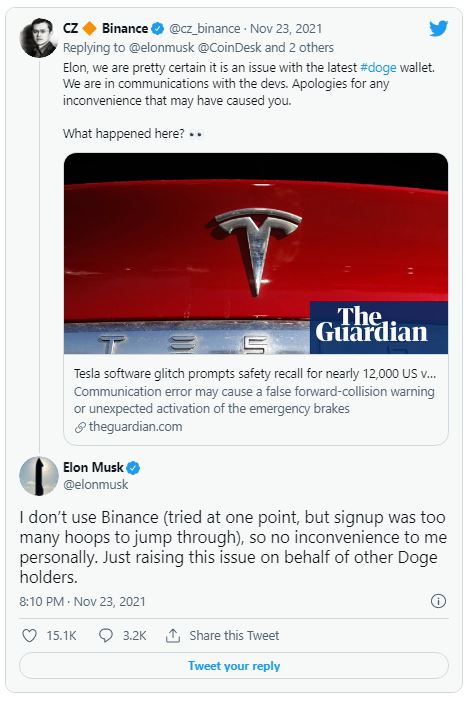Click the 3.2K replies count

[x=135, y=635]
